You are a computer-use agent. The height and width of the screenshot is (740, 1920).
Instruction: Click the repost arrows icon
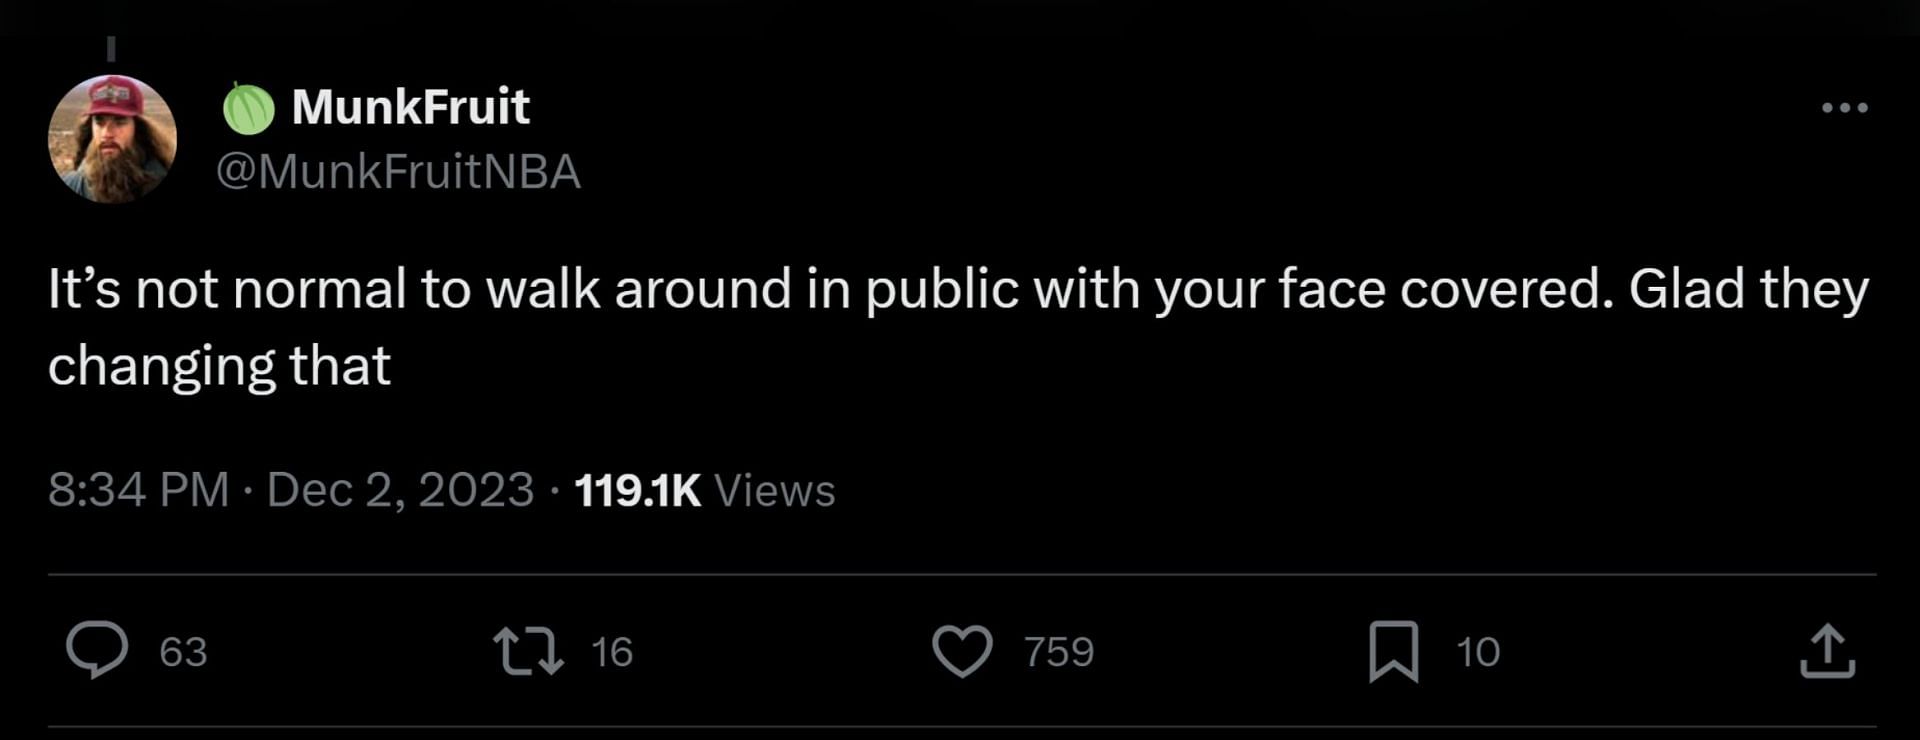coord(529,650)
